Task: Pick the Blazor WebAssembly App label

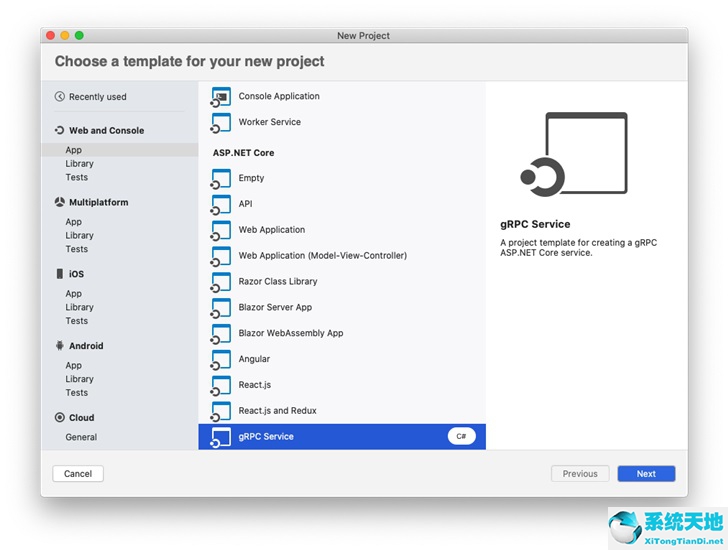Action: coord(291,333)
